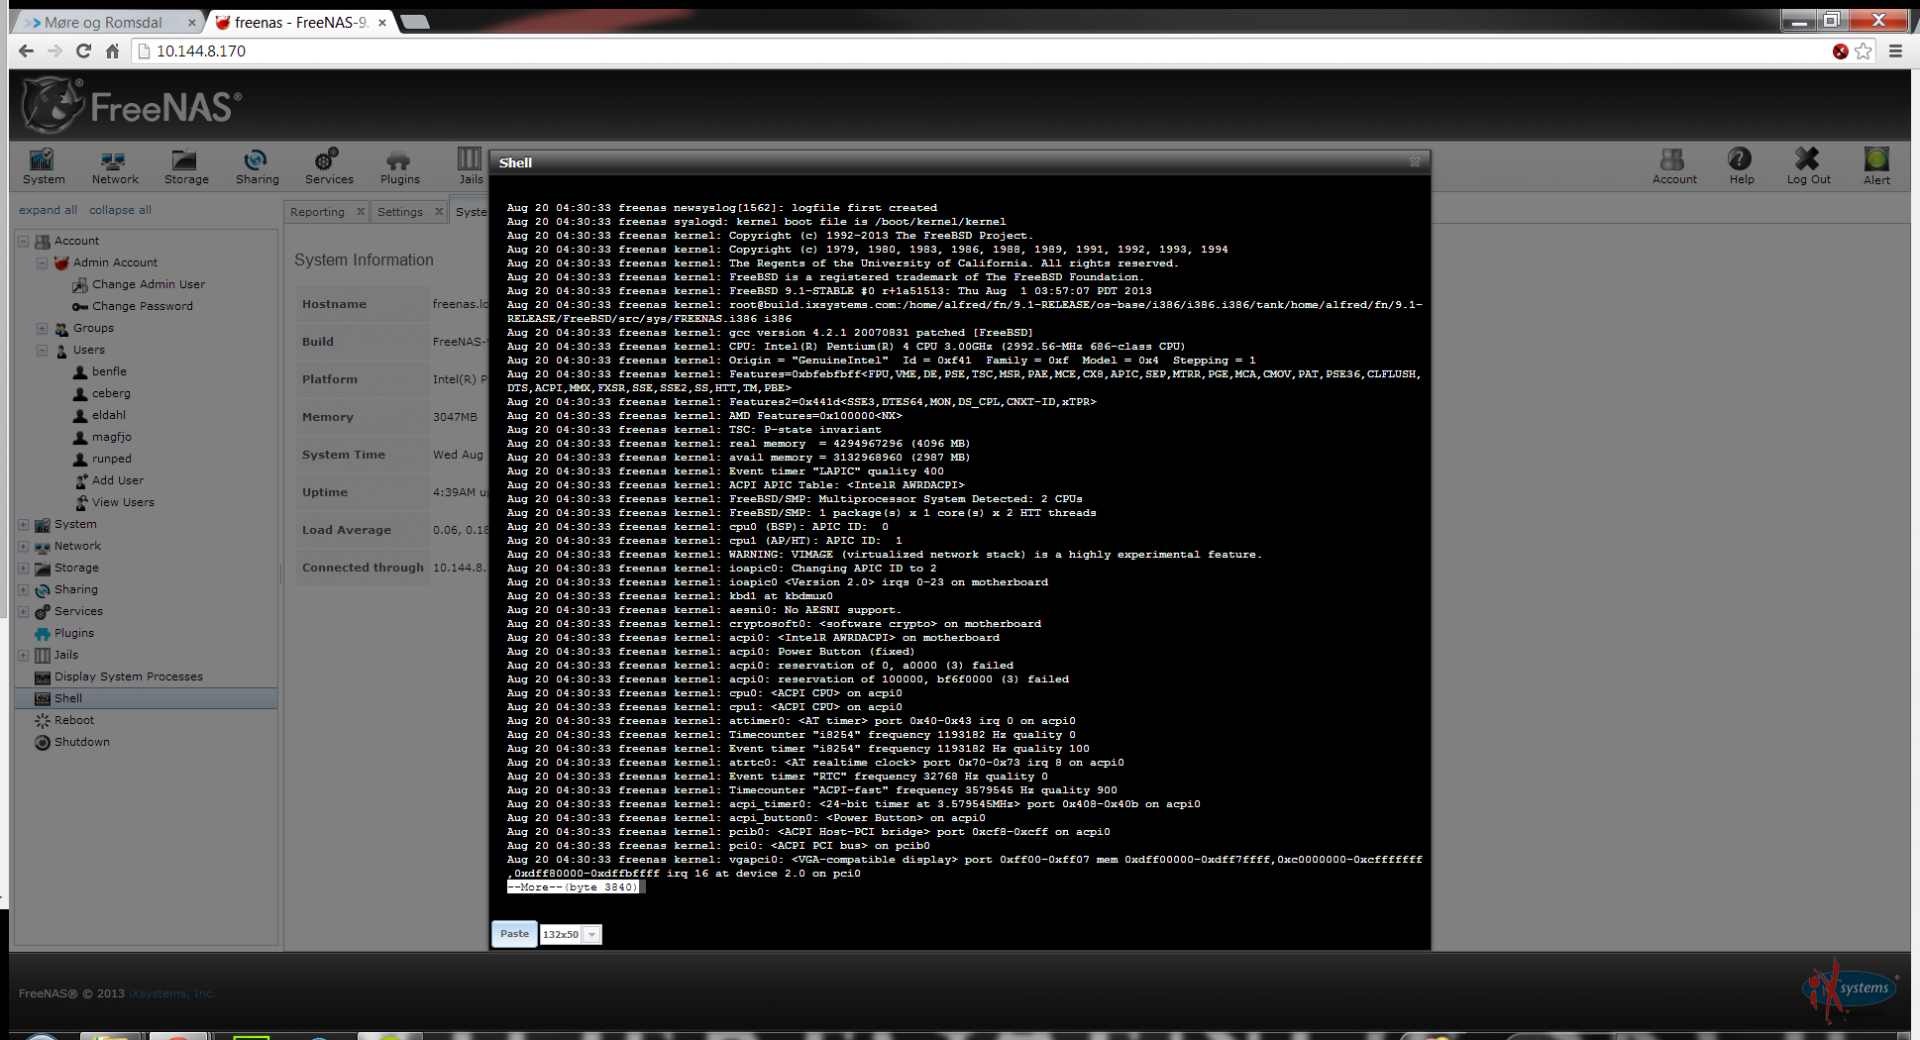Click View Users in tree
The image size is (1920, 1040).
pos(123,503)
